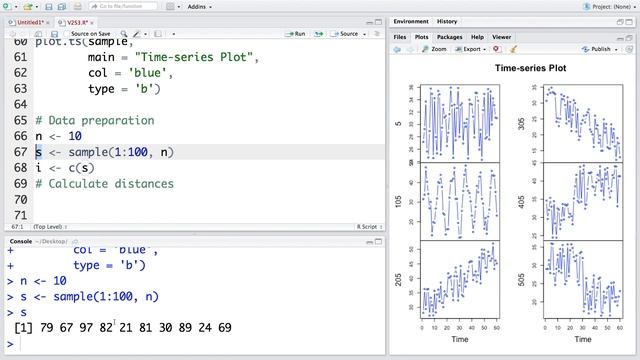This screenshot has height=360, width=640.
Task: Save the script using editor toolbar disk icon
Action: coord(54,34)
